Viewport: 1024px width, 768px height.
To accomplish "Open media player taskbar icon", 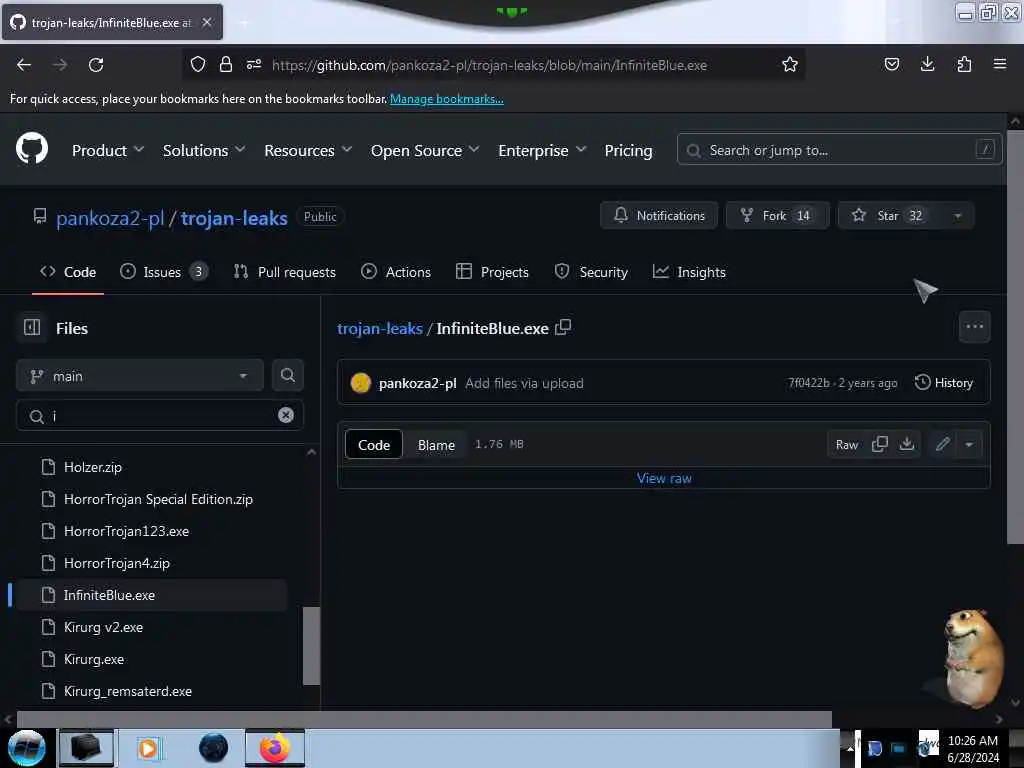I will click(x=148, y=748).
